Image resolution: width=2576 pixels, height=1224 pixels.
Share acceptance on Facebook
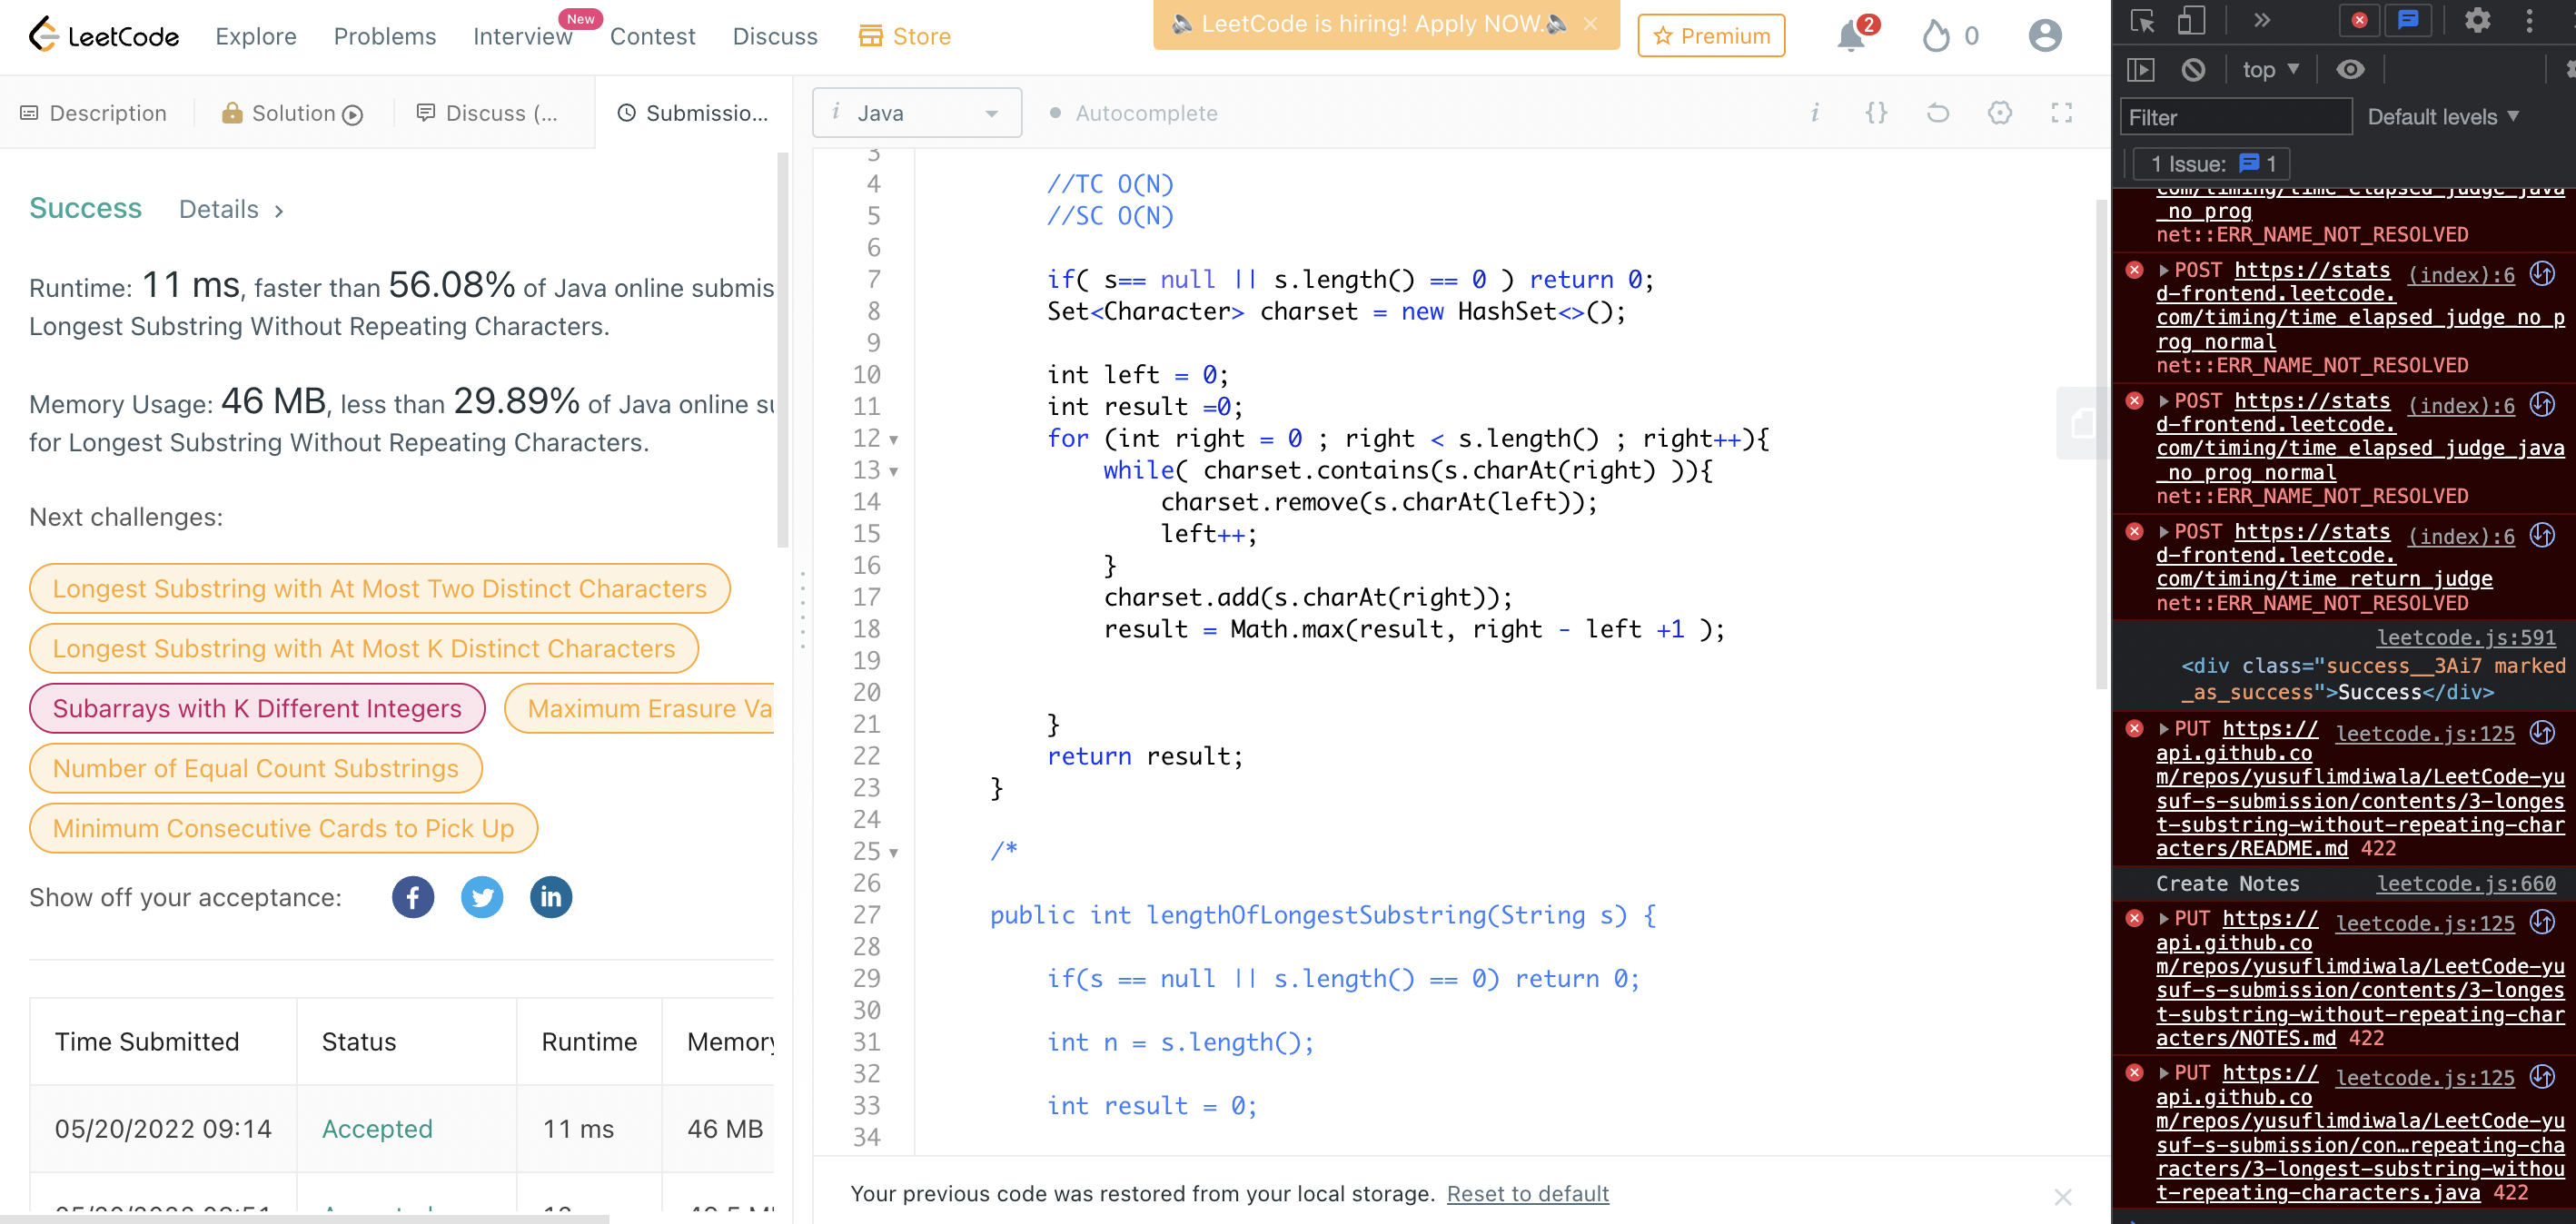point(413,897)
